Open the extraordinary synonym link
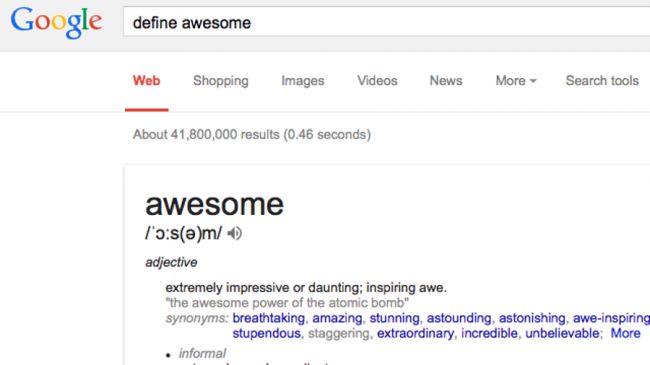 tap(415, 333)
